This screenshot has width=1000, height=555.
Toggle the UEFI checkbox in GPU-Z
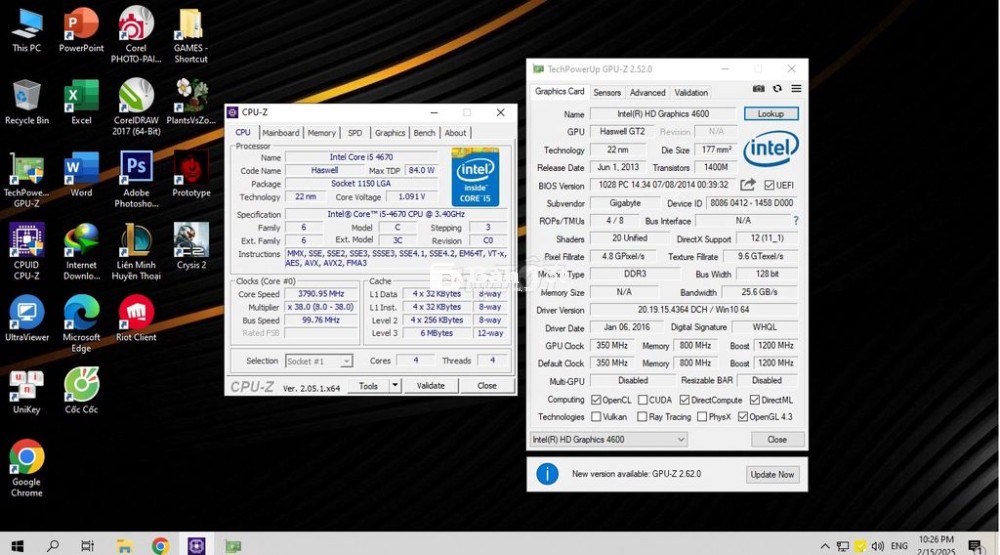pos(769,185)
